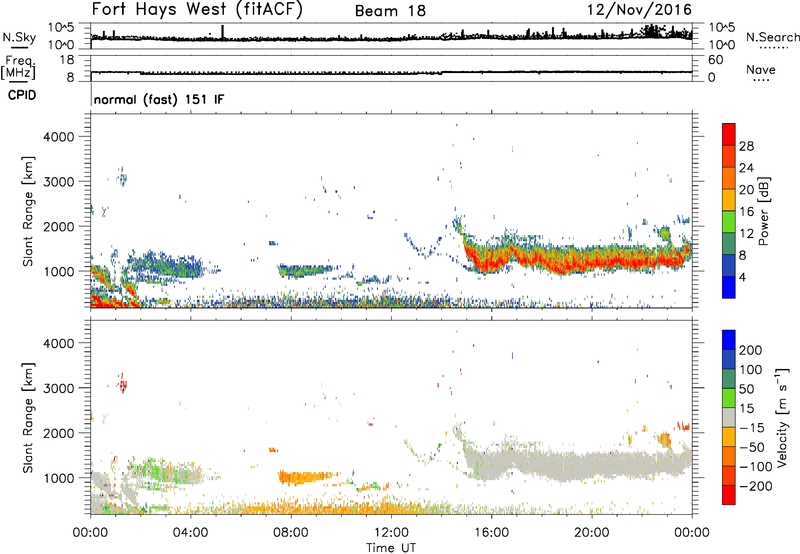This screenshot has width=800, height=554.
Task: Click "Slant Range [km]" label of Velocity panel
Action: [x=28, y=418]
